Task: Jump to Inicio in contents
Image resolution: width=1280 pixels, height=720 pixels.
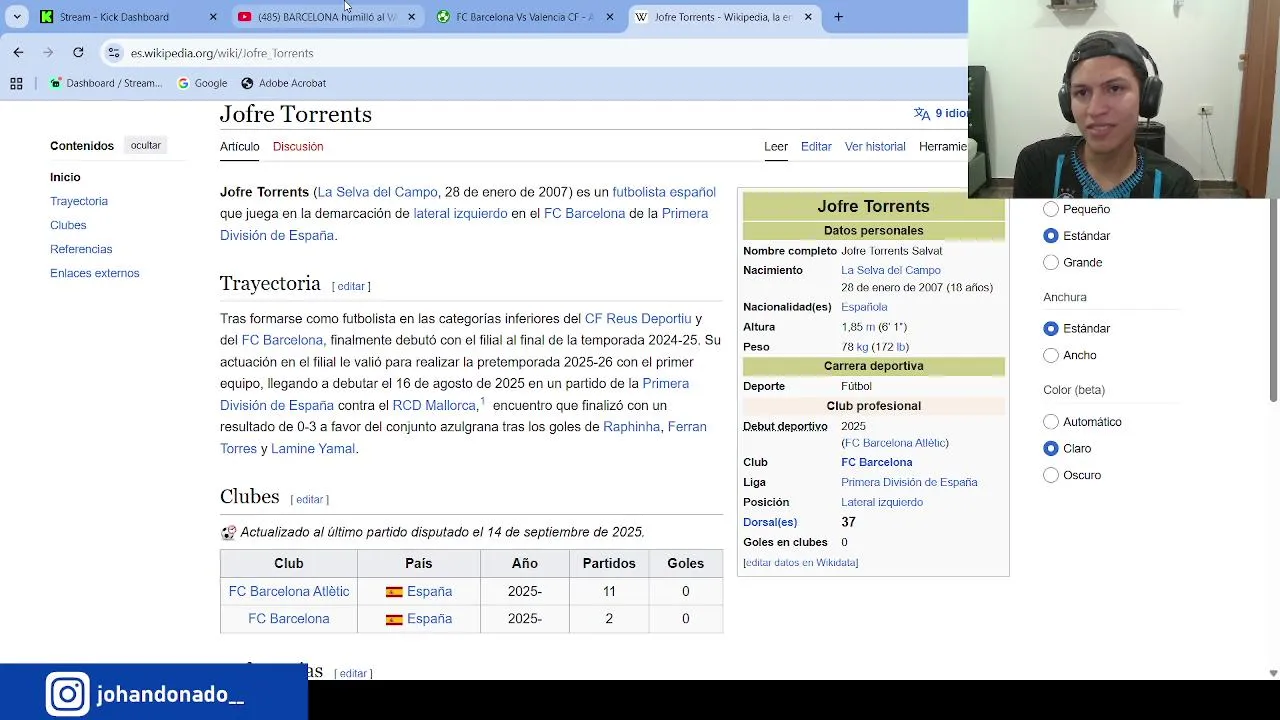Action: 65,177
